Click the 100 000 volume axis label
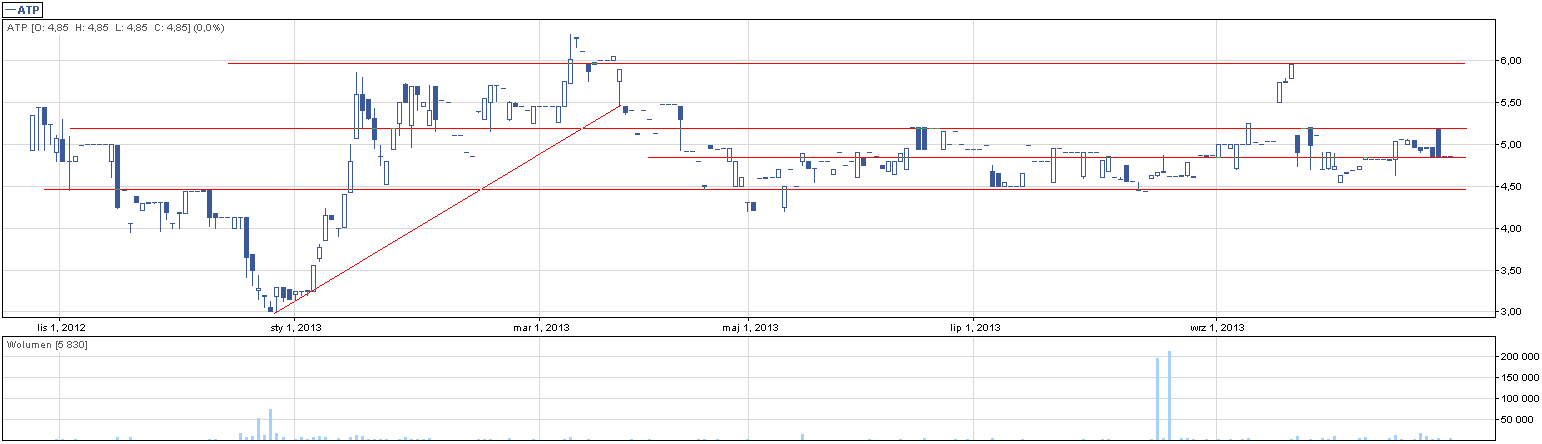1542x444 pixels. coord(1520,399)
